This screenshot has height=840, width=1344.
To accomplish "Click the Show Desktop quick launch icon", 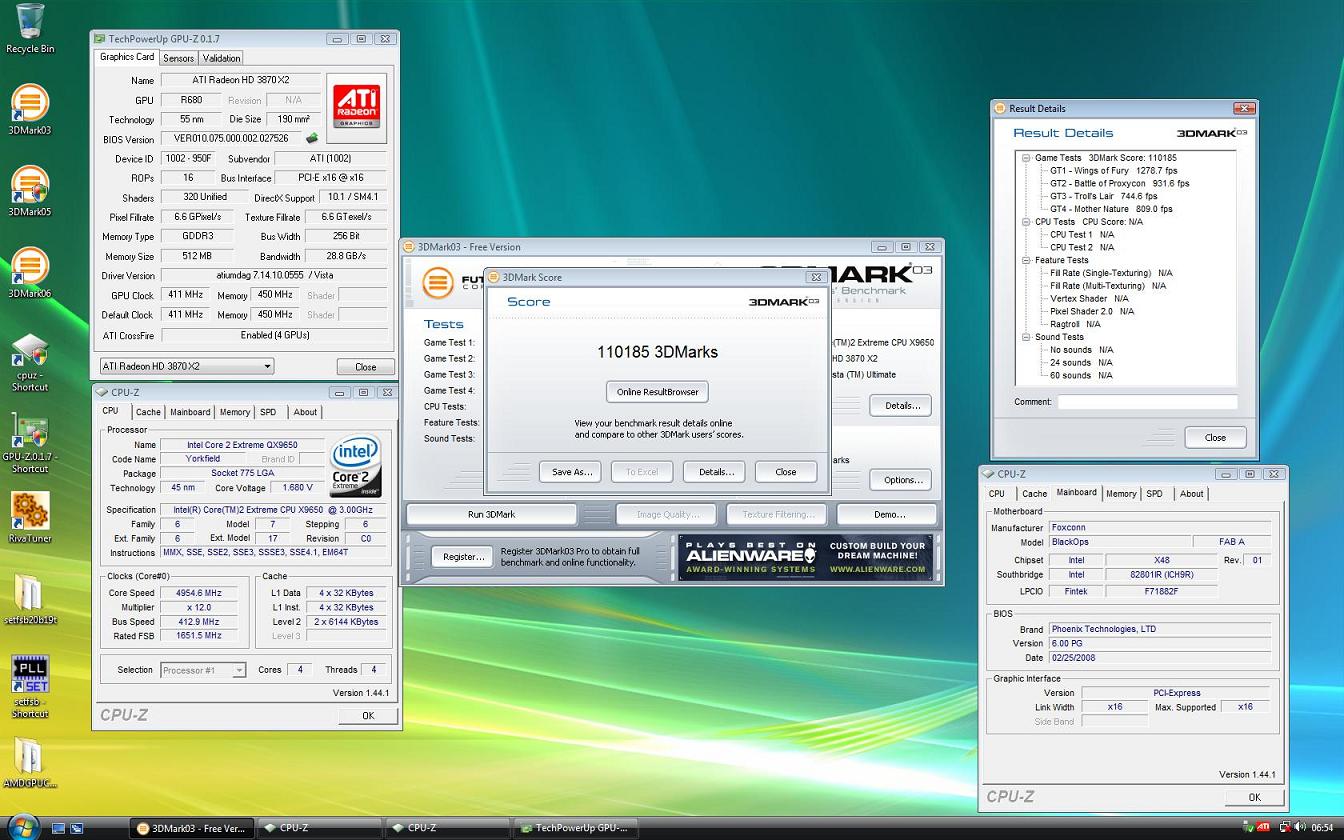I will tap(58, 828).
